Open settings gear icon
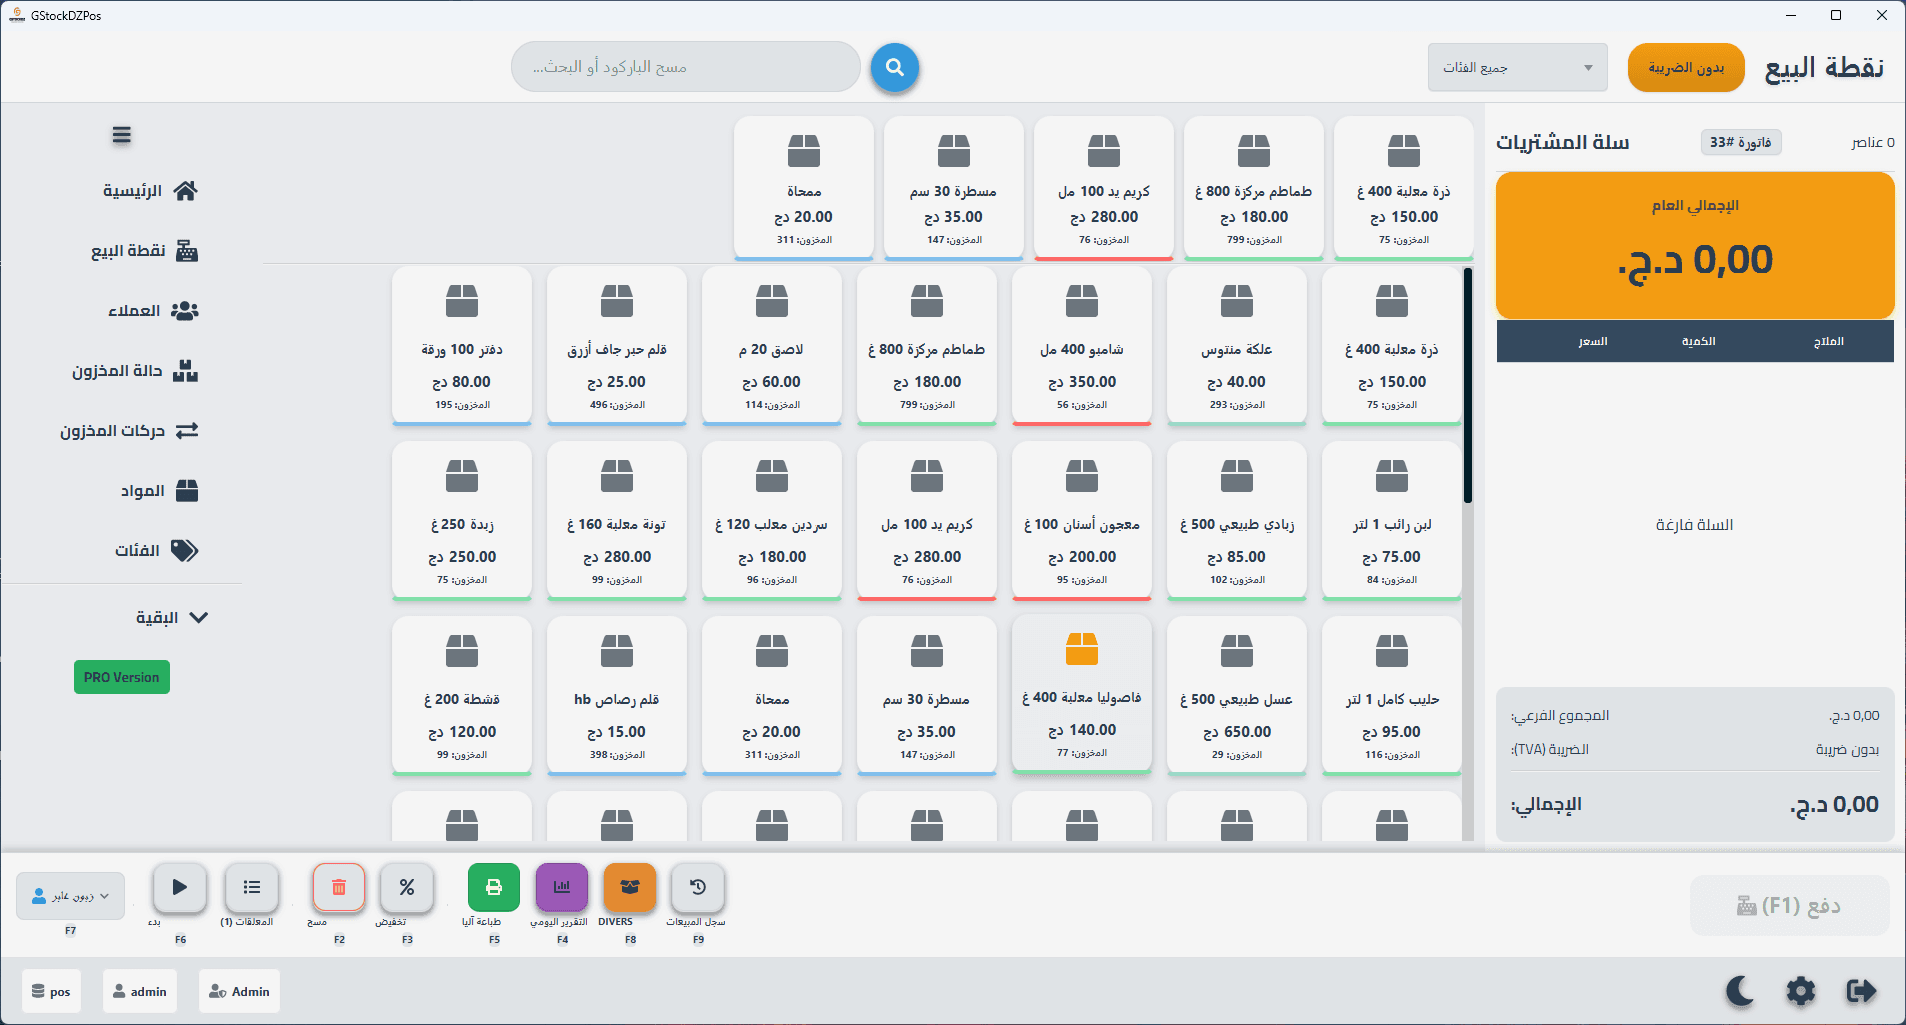The width and height of the screenshot is (1906, 1025). 1801,991
